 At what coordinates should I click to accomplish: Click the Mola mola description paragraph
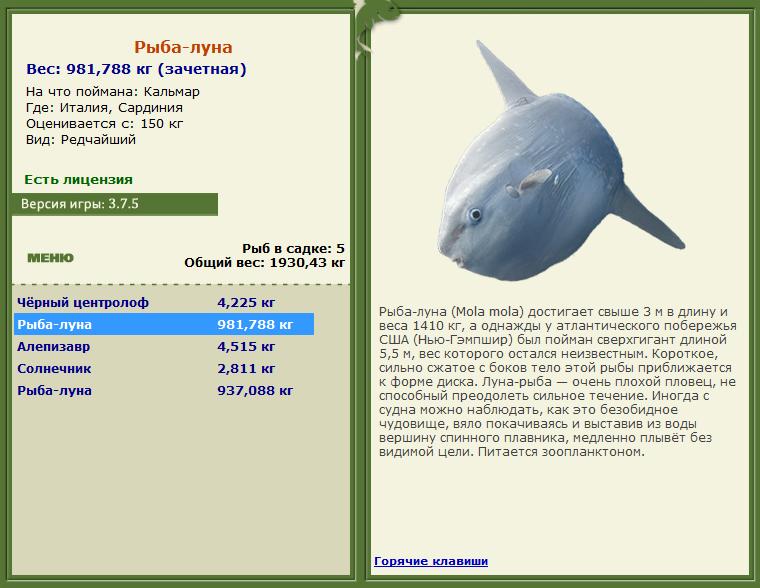[557, 381]
